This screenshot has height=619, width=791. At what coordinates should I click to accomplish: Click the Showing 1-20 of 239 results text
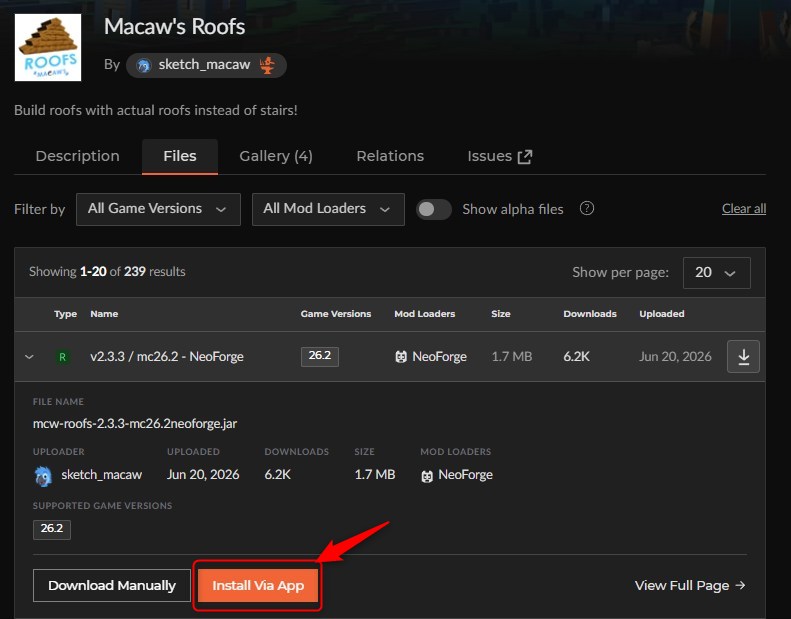click(107, 271)
